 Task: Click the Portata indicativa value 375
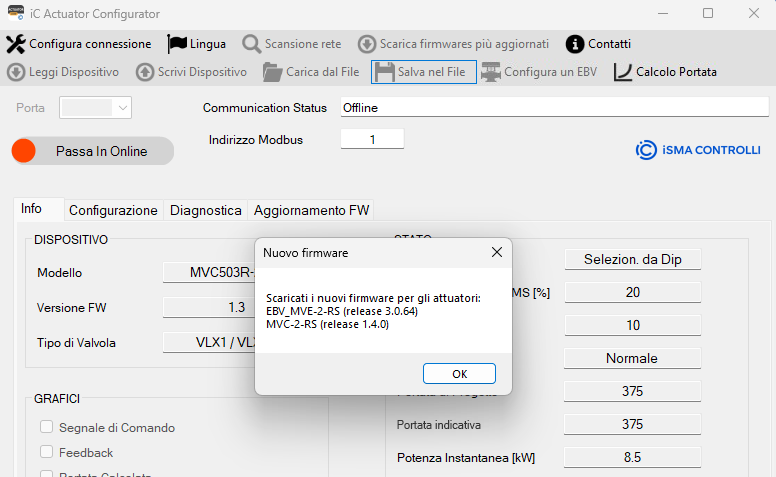632,424
